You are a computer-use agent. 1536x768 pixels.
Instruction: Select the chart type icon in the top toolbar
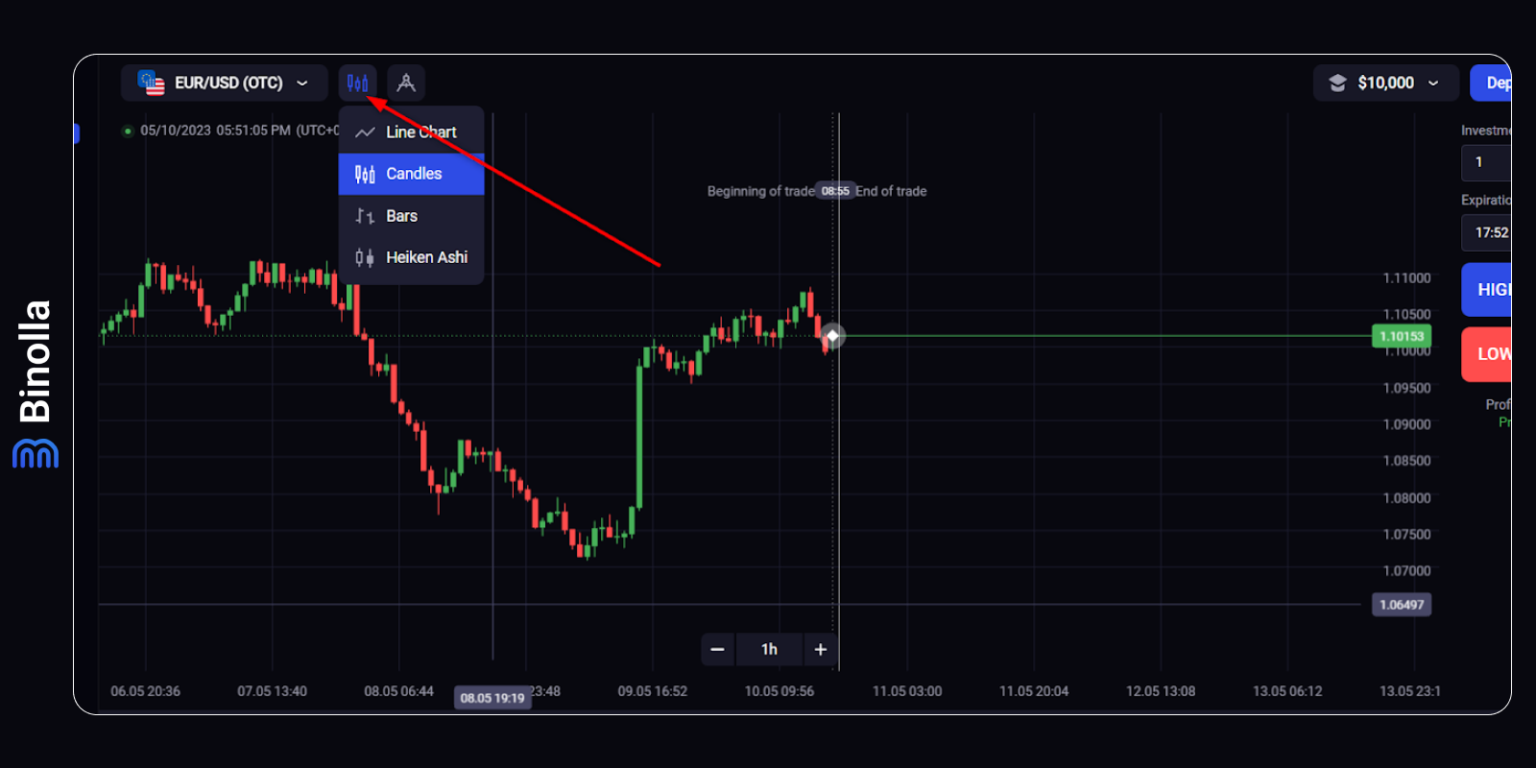[x=357, y=83]
